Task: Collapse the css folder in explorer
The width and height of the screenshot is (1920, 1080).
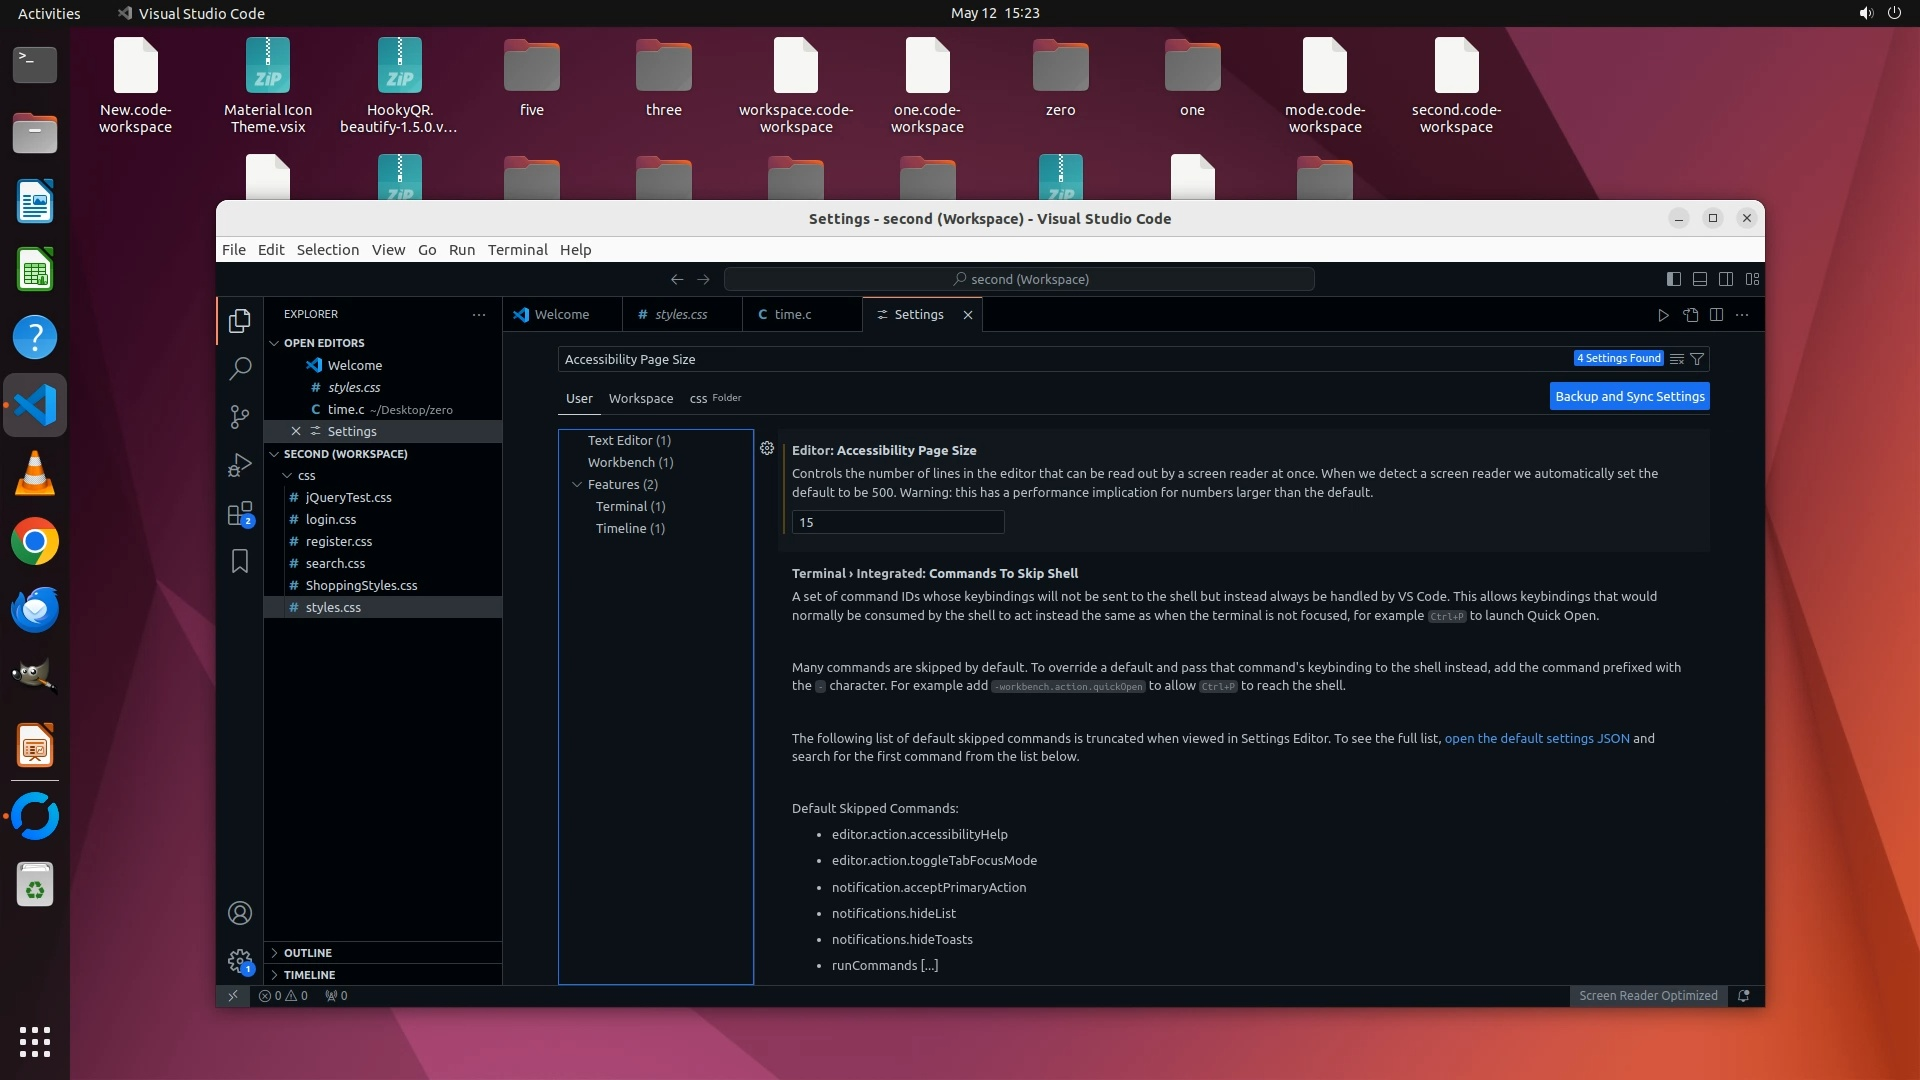Action: pos(288,476)
